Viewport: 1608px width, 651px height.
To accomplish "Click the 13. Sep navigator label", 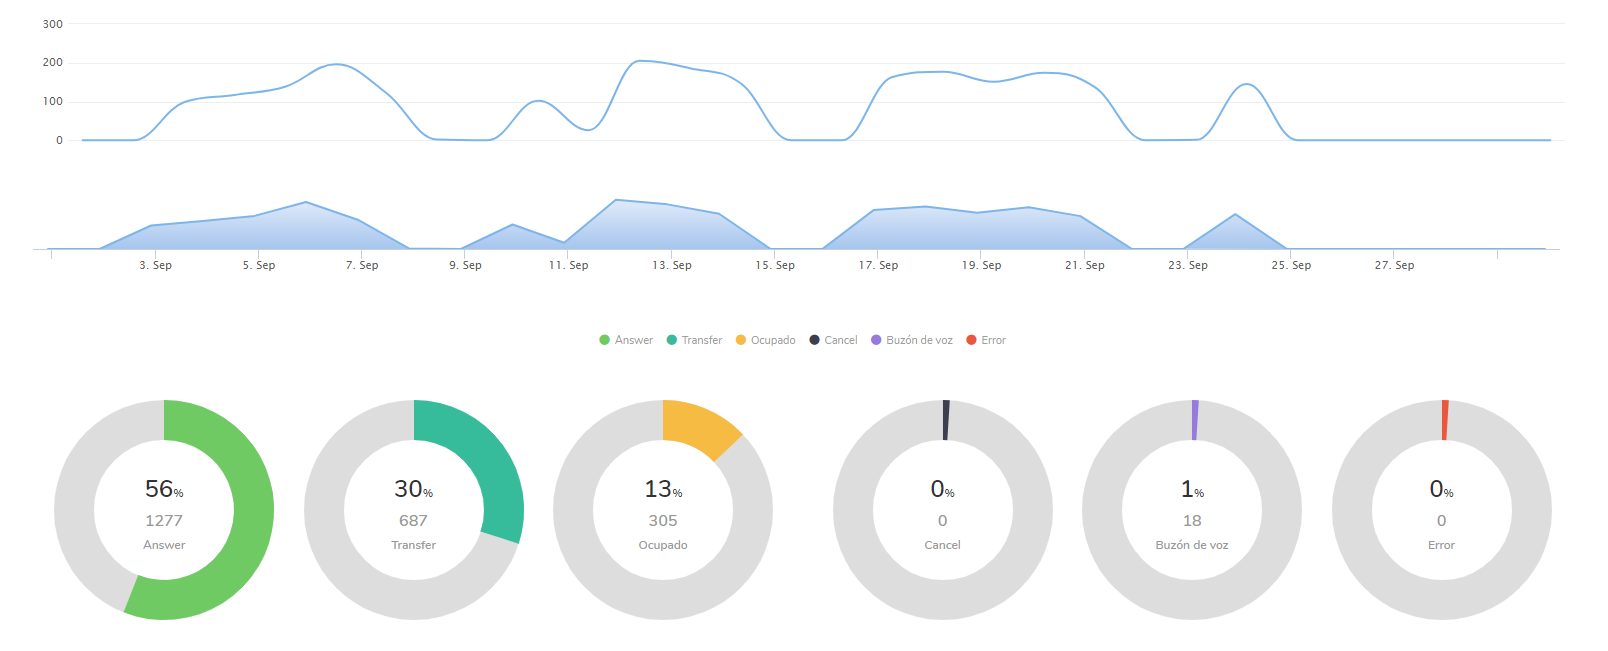I will pyautogui.click(x=672, y=265).
